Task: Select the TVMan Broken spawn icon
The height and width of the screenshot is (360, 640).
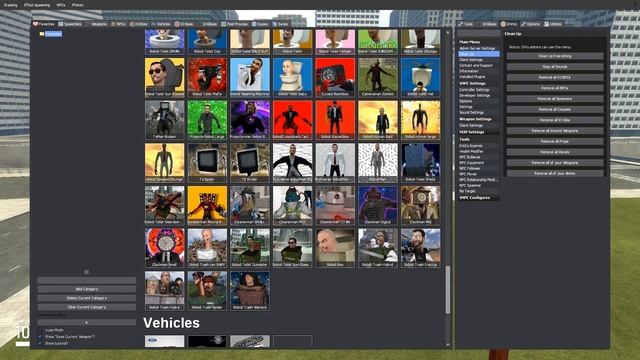Action: click(164, 120)
